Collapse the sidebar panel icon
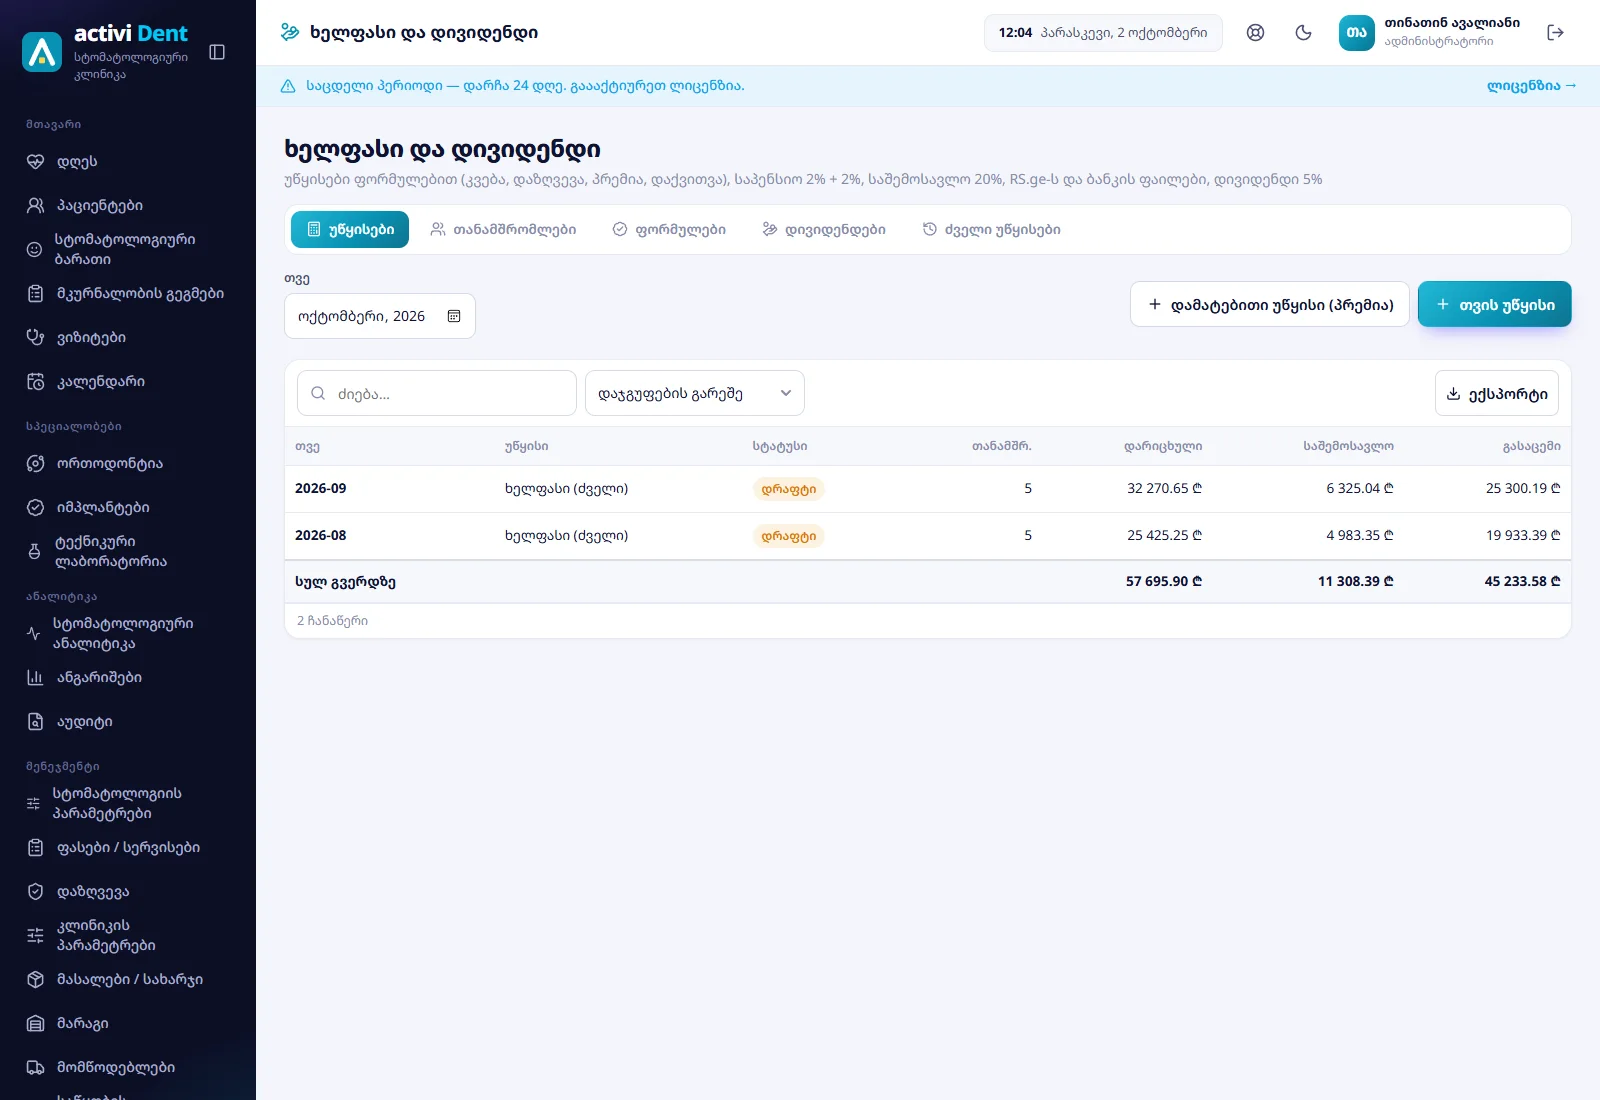This screenshot has height=1100, width=1600. pos(217,52)
